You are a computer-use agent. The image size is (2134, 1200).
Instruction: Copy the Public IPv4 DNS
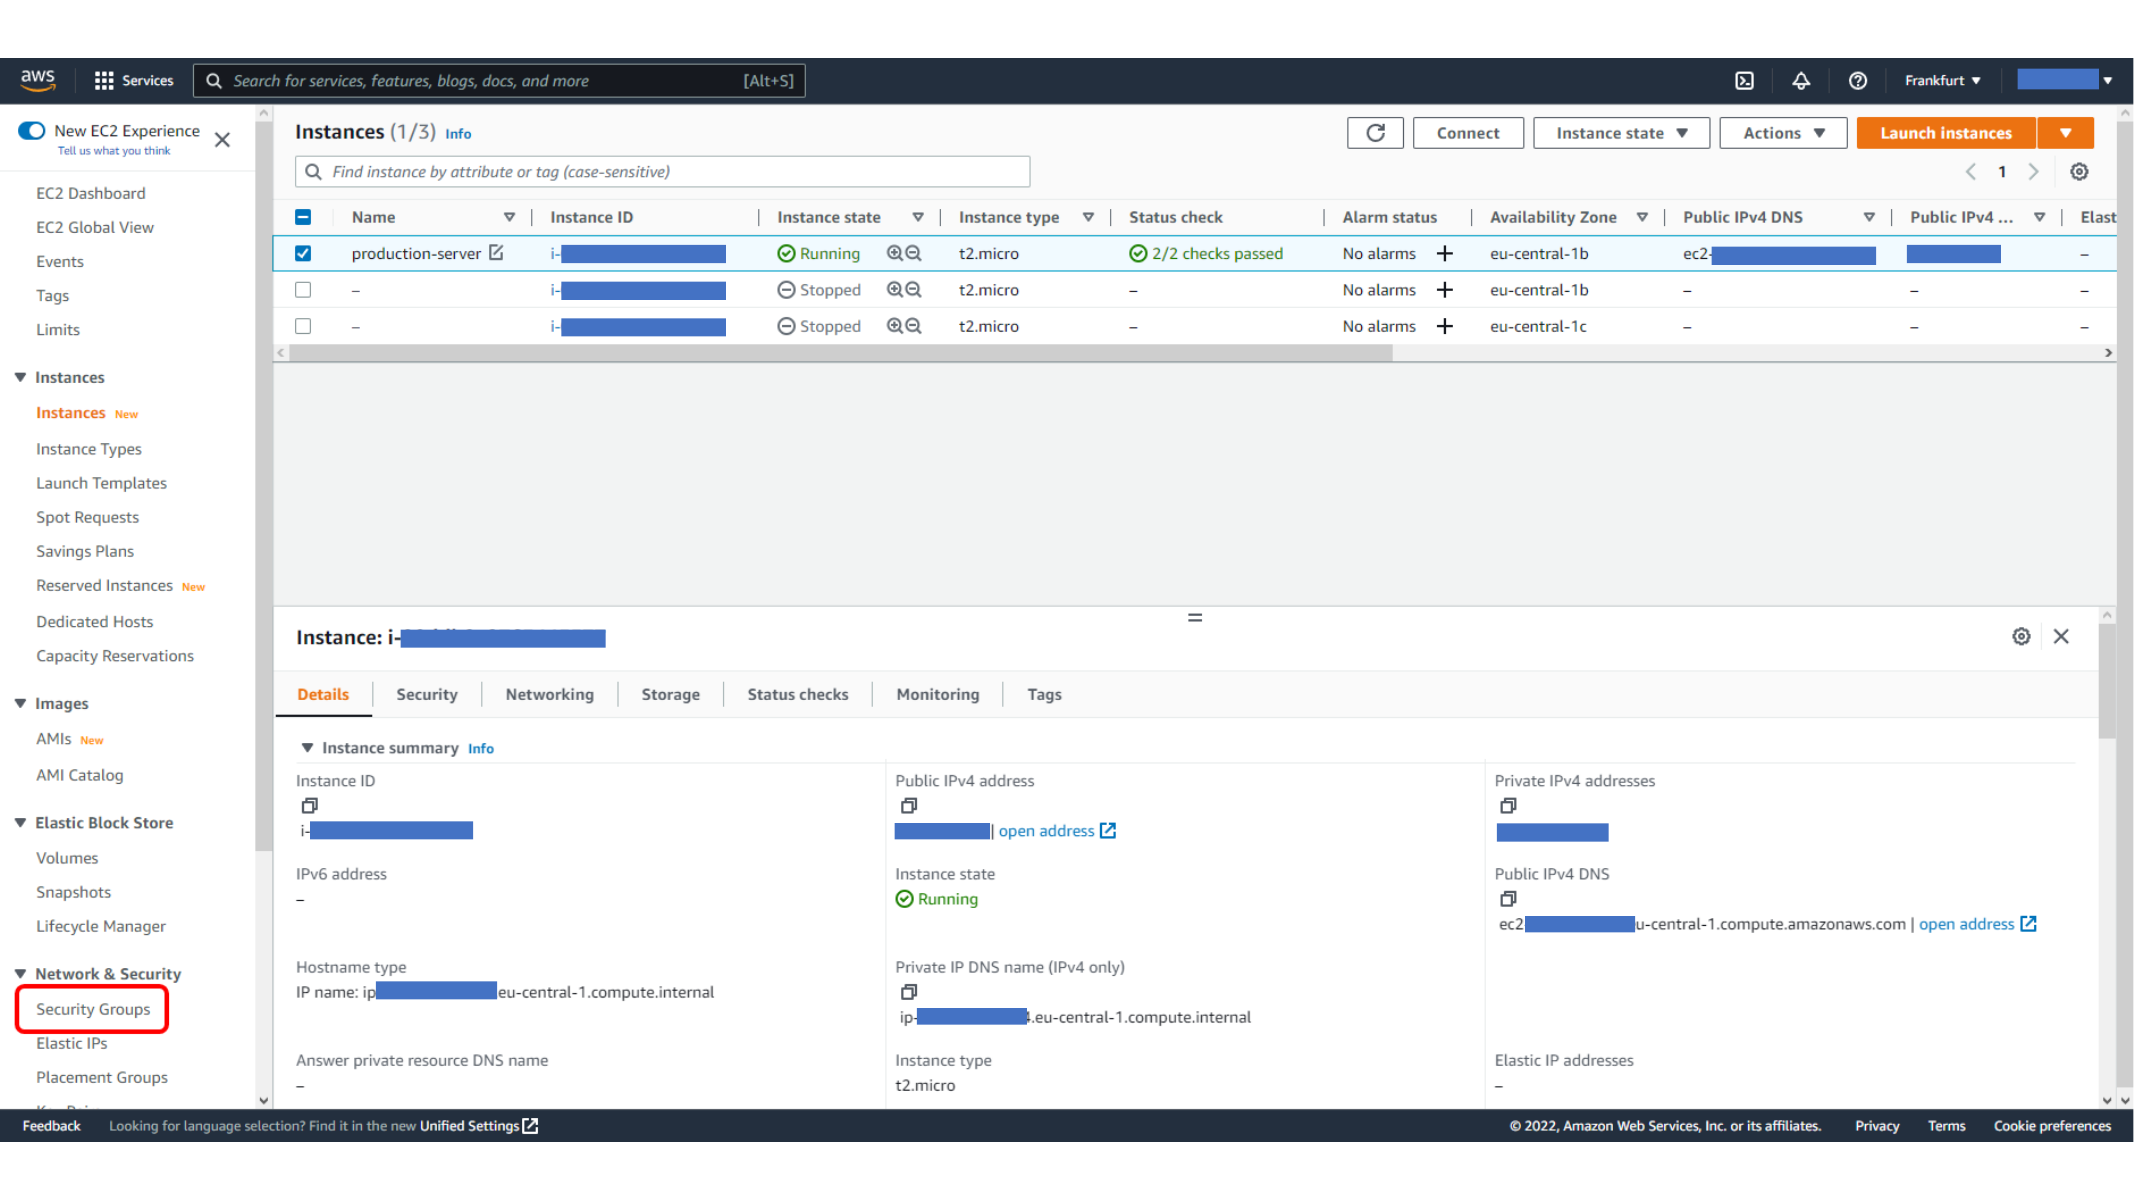tap(1508, 899)
